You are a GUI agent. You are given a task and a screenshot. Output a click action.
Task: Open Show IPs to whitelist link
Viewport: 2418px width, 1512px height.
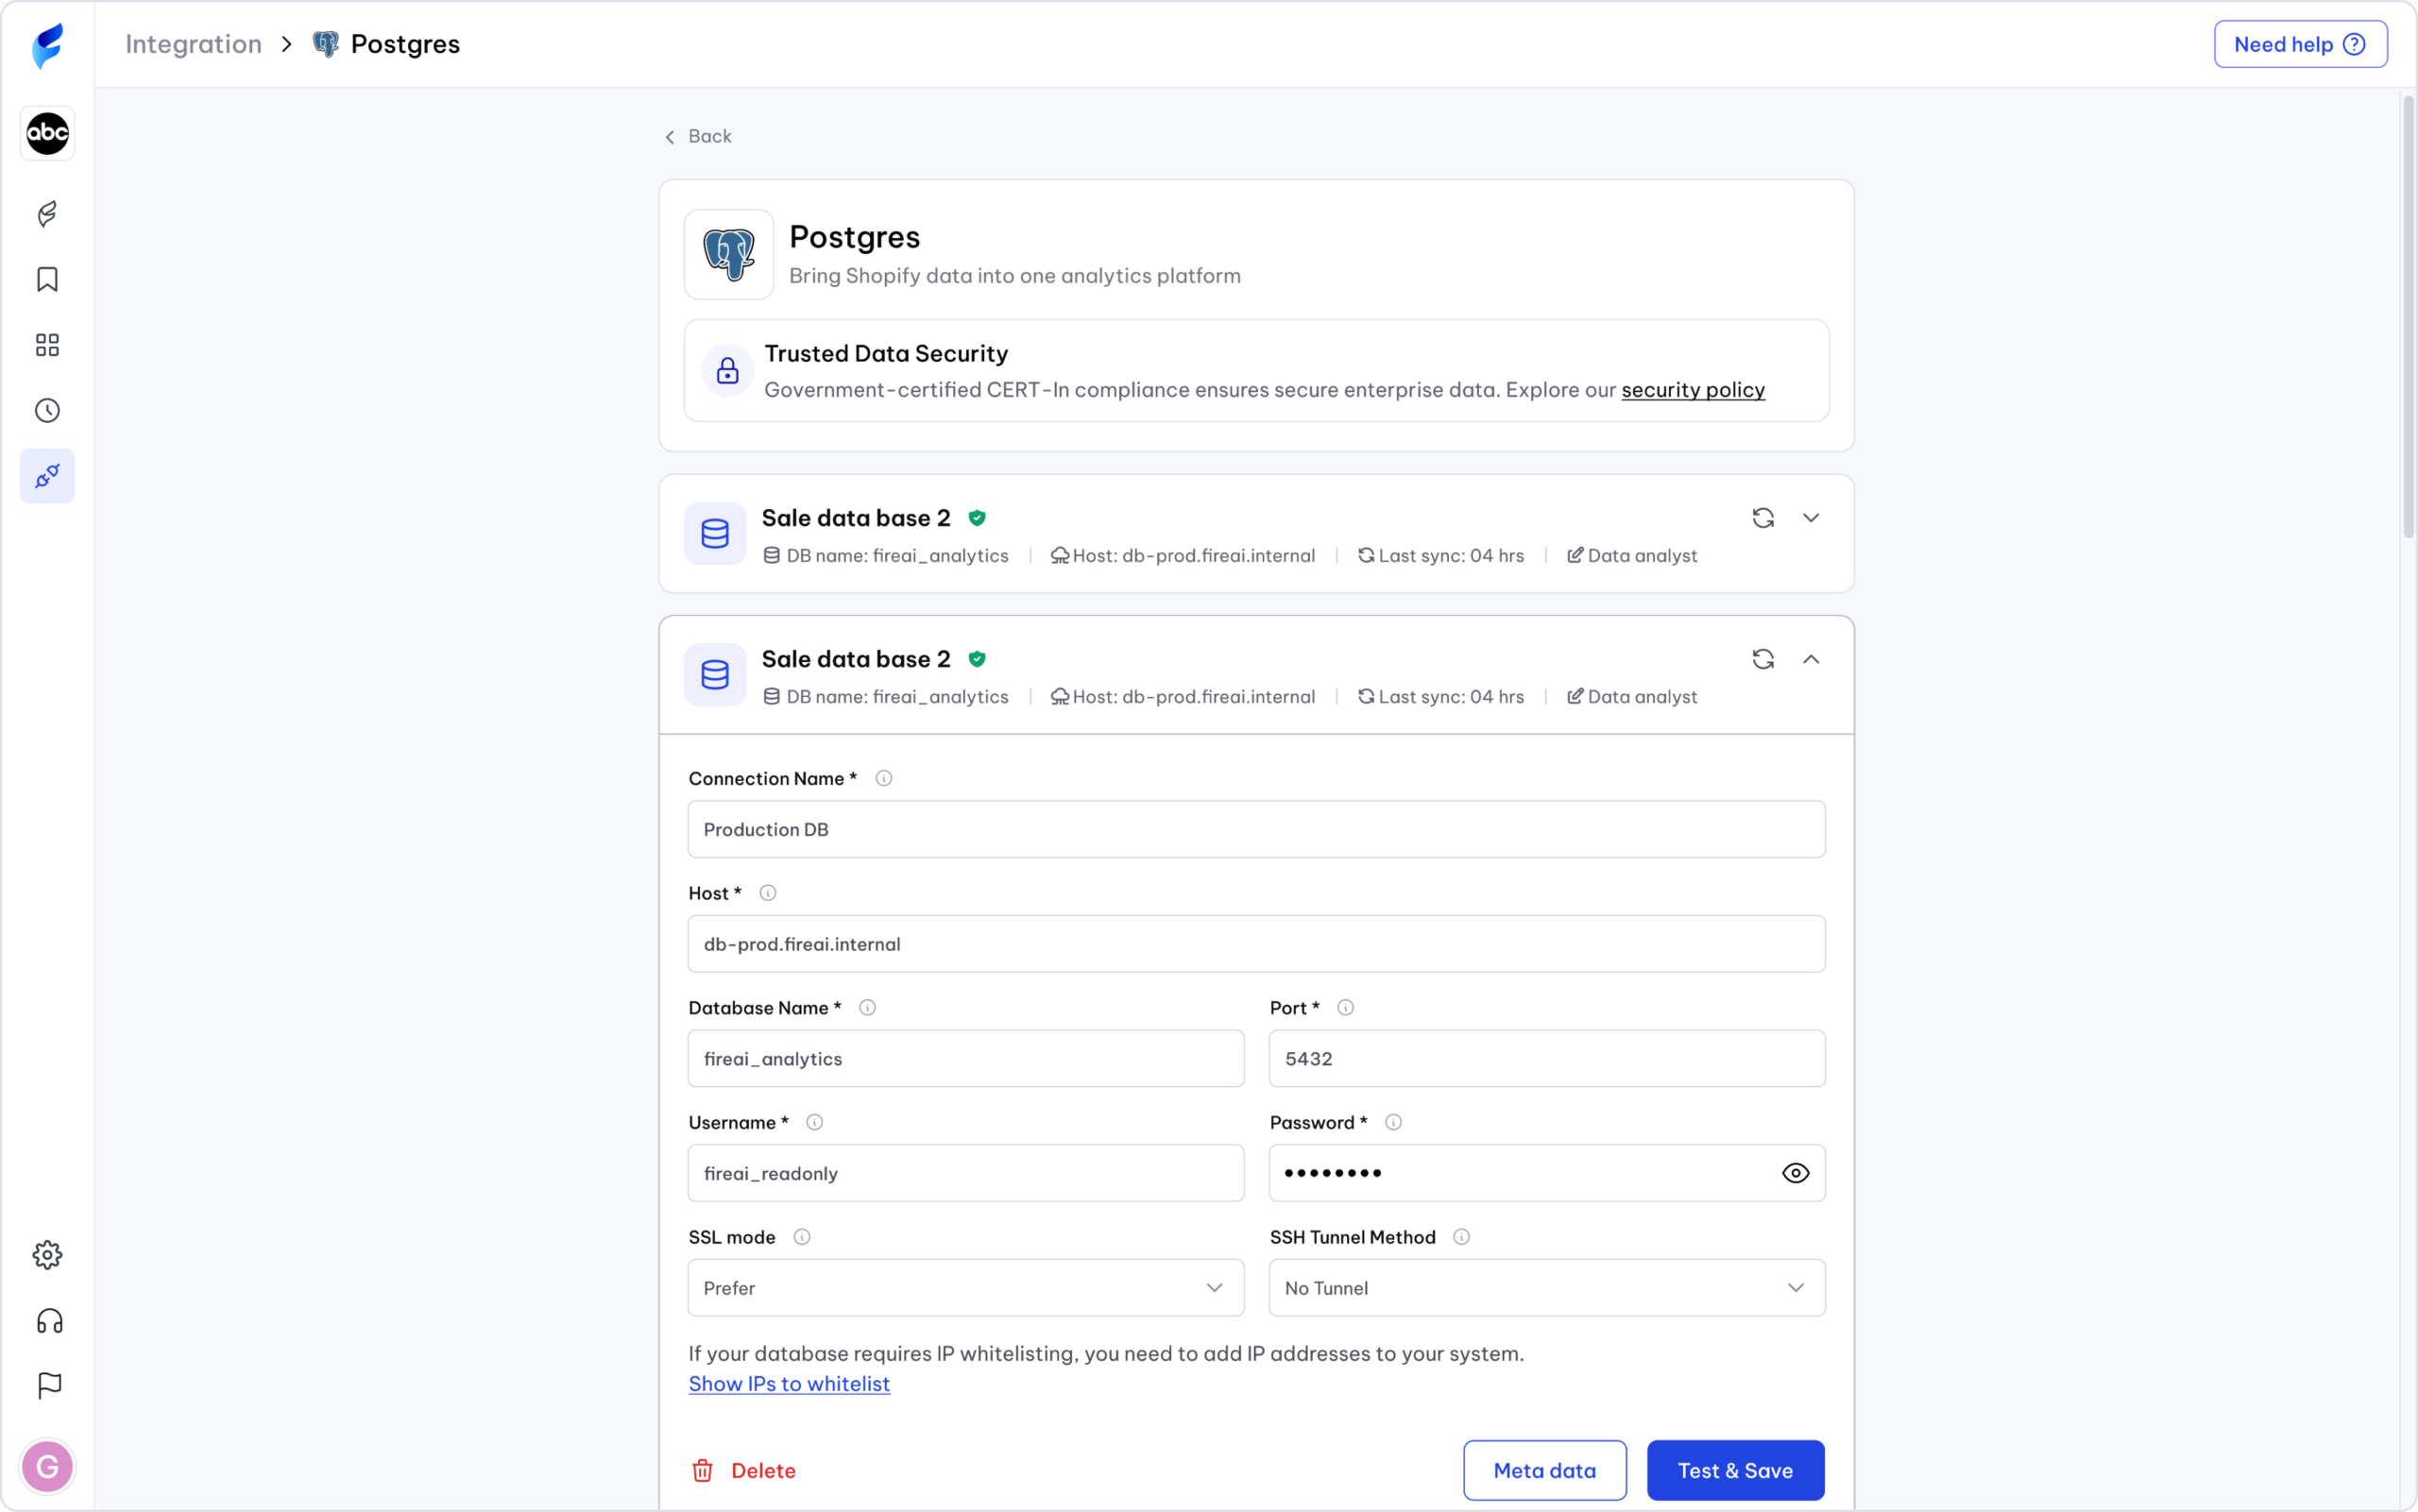point(788,1384)
